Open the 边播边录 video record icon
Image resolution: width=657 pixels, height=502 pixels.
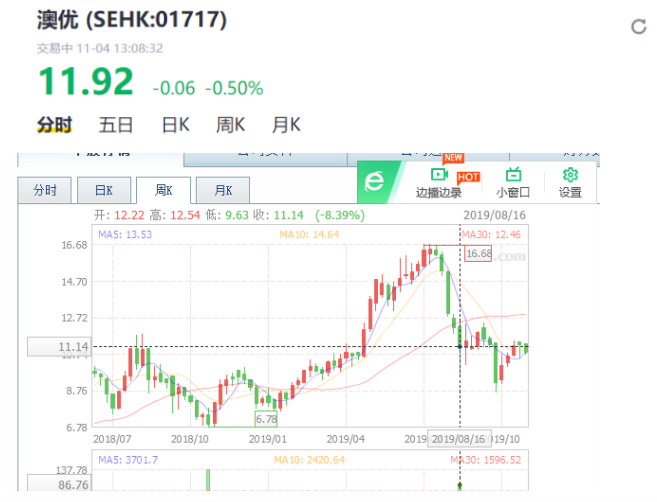coord(439,174)
